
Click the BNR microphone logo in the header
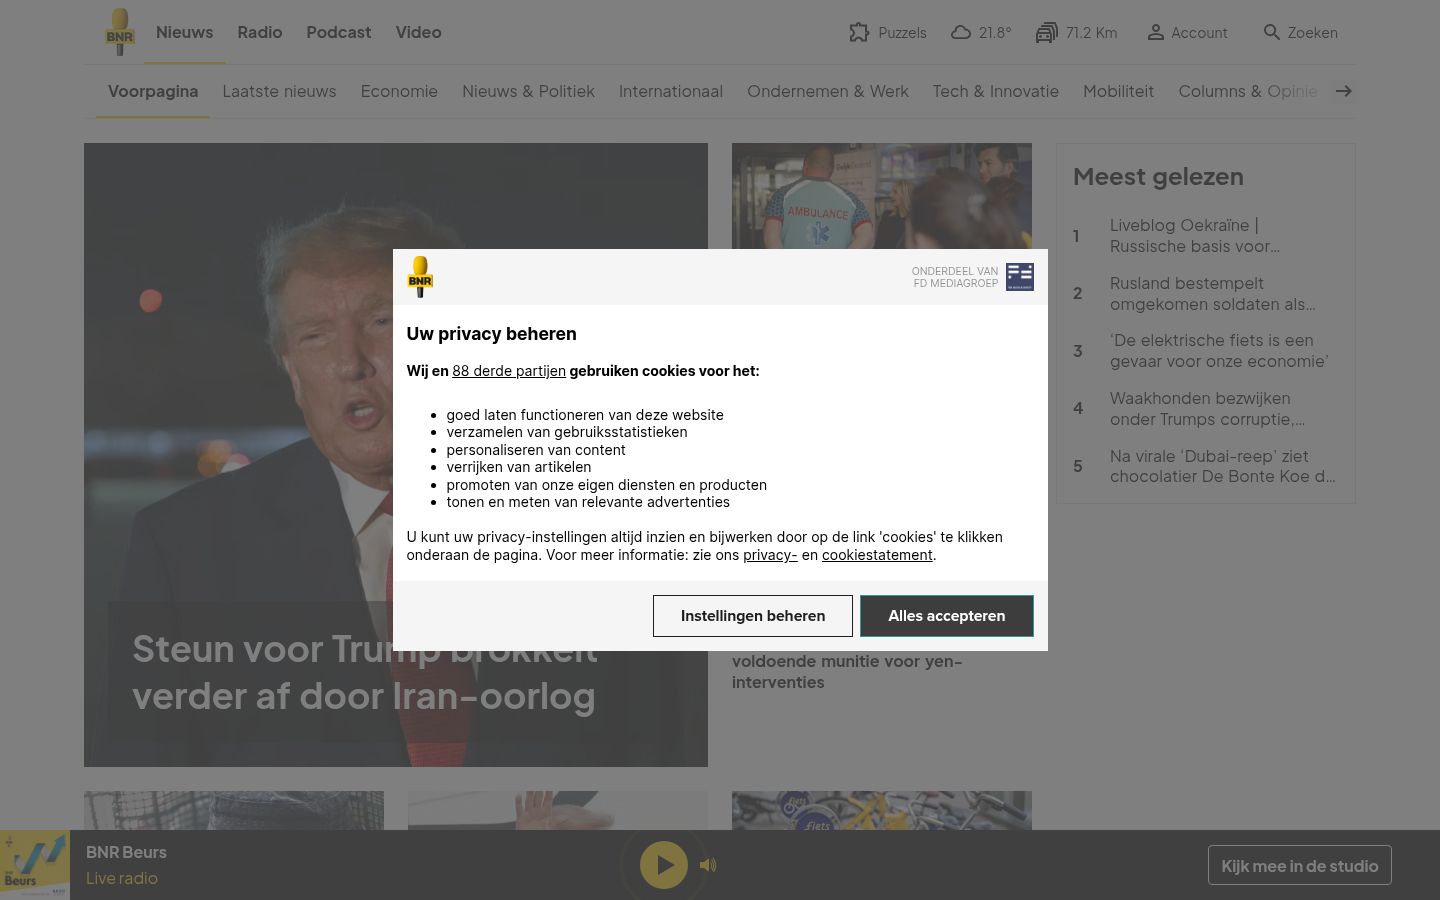point(119,32)
